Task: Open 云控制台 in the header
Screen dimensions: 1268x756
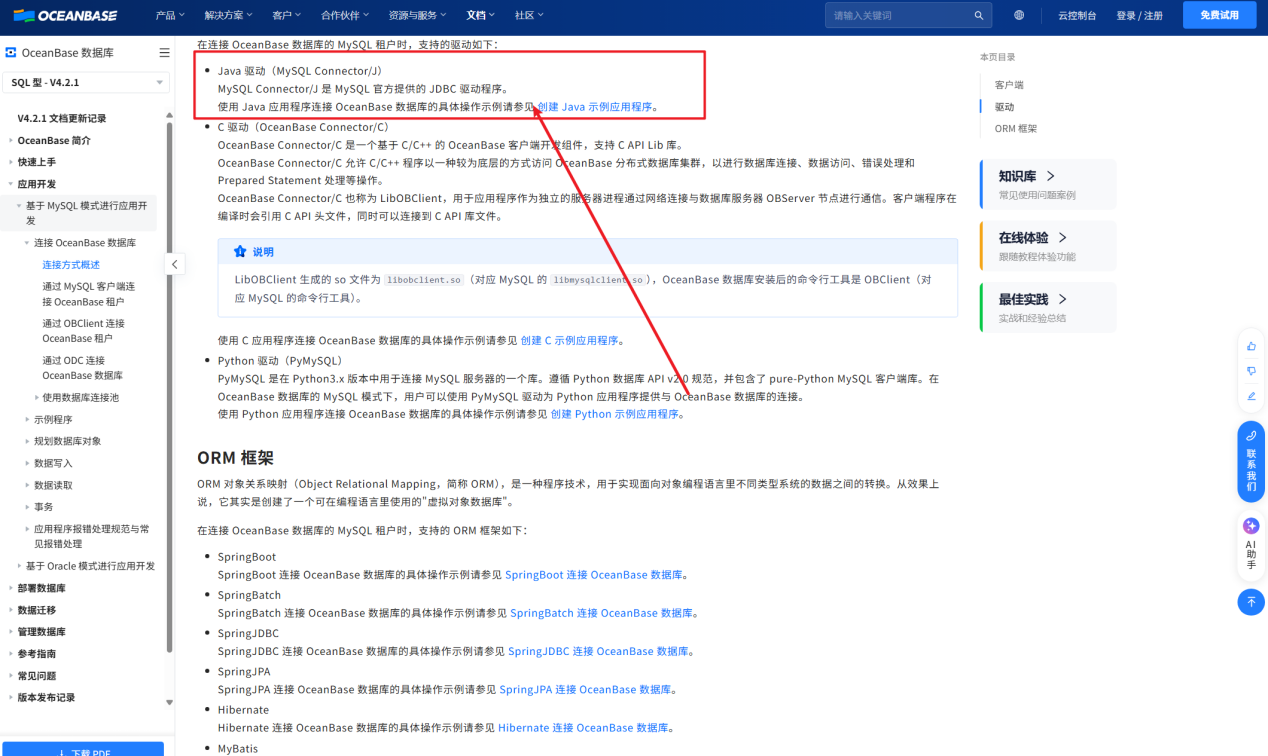Action: [x=1077, y=15]
